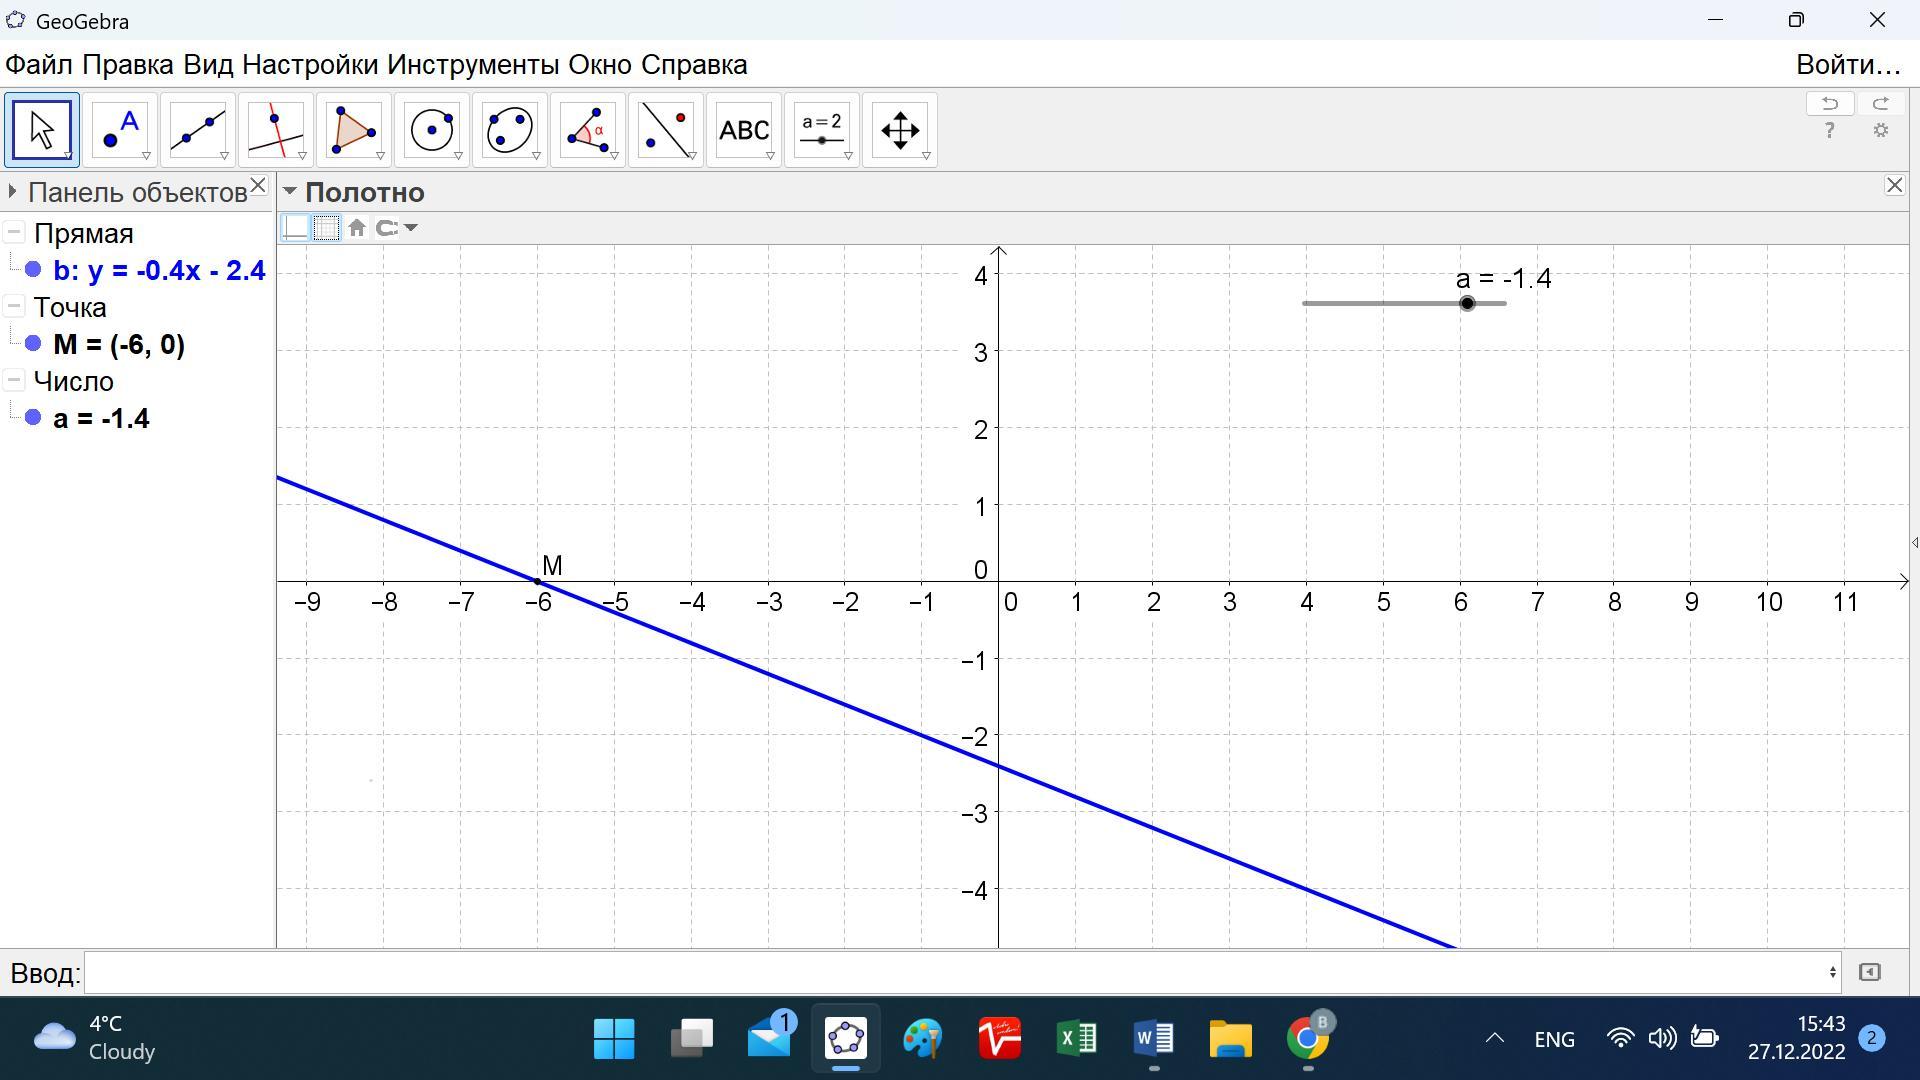This screenshot has width=1920, height=1080.
Task: Select the Perpendicular line tool
Action: (276, 130)
